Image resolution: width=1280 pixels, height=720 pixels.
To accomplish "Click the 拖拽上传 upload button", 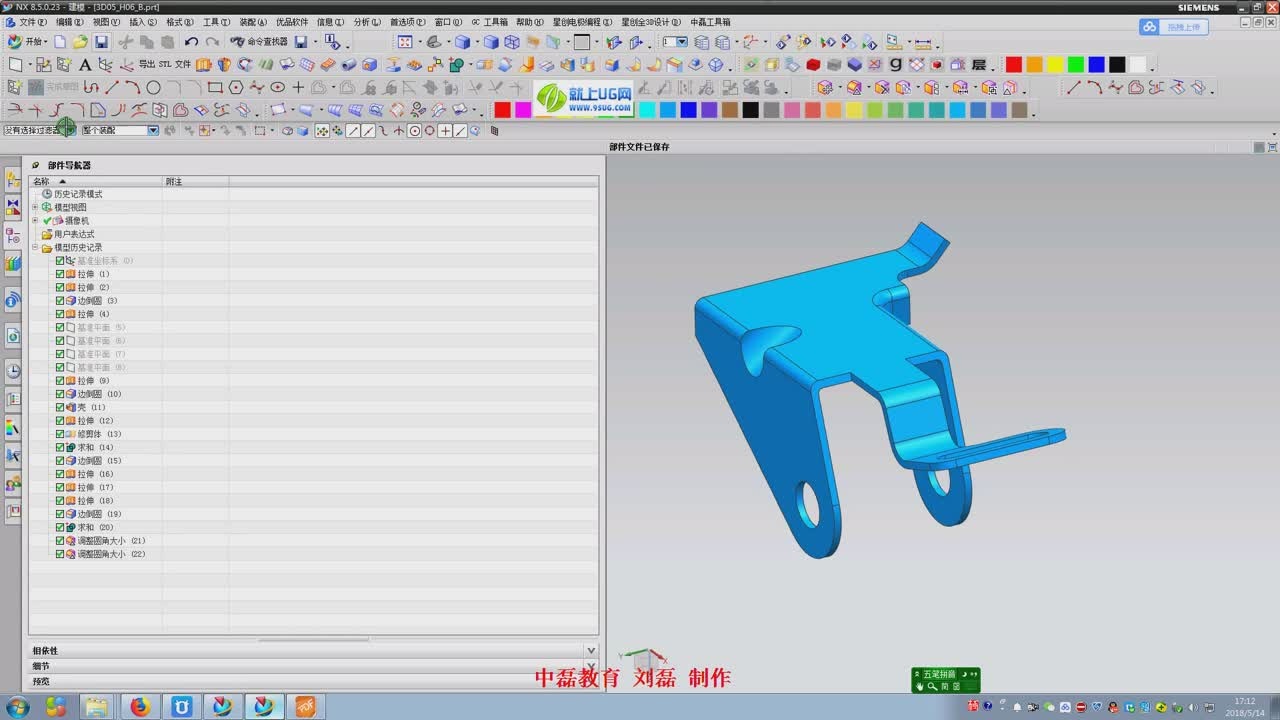I will click(x=1174, y=27).
